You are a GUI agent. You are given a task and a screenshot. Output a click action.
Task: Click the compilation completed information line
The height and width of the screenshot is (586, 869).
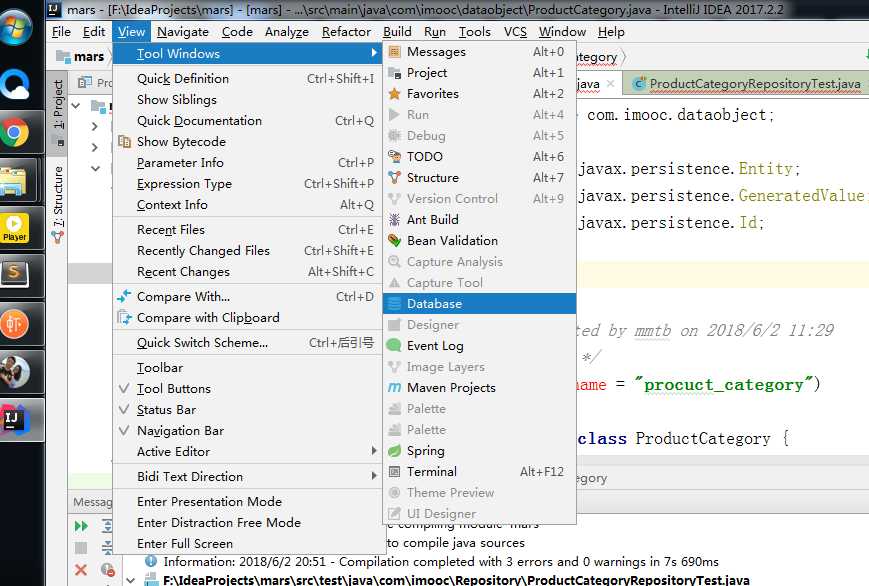pos(441,562)
